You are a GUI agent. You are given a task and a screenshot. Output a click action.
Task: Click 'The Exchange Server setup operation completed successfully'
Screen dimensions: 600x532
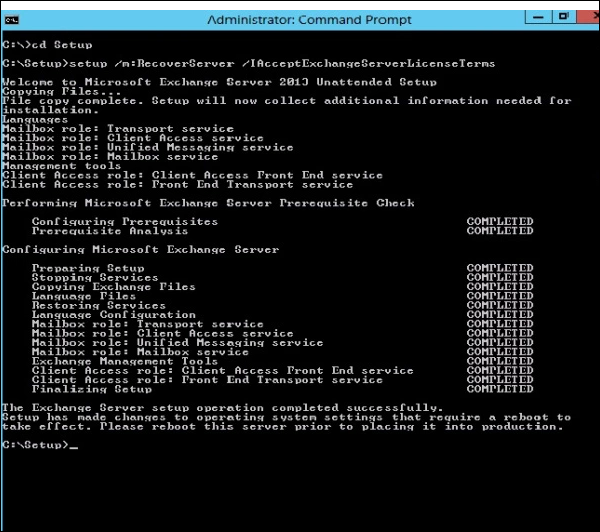point(222,408)
